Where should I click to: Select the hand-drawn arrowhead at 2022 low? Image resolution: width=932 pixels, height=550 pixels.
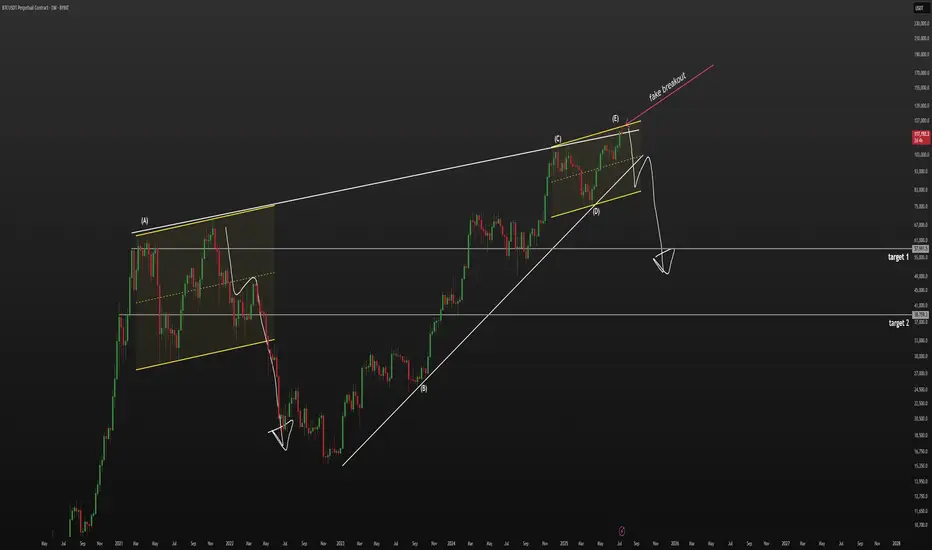[282, 435]
